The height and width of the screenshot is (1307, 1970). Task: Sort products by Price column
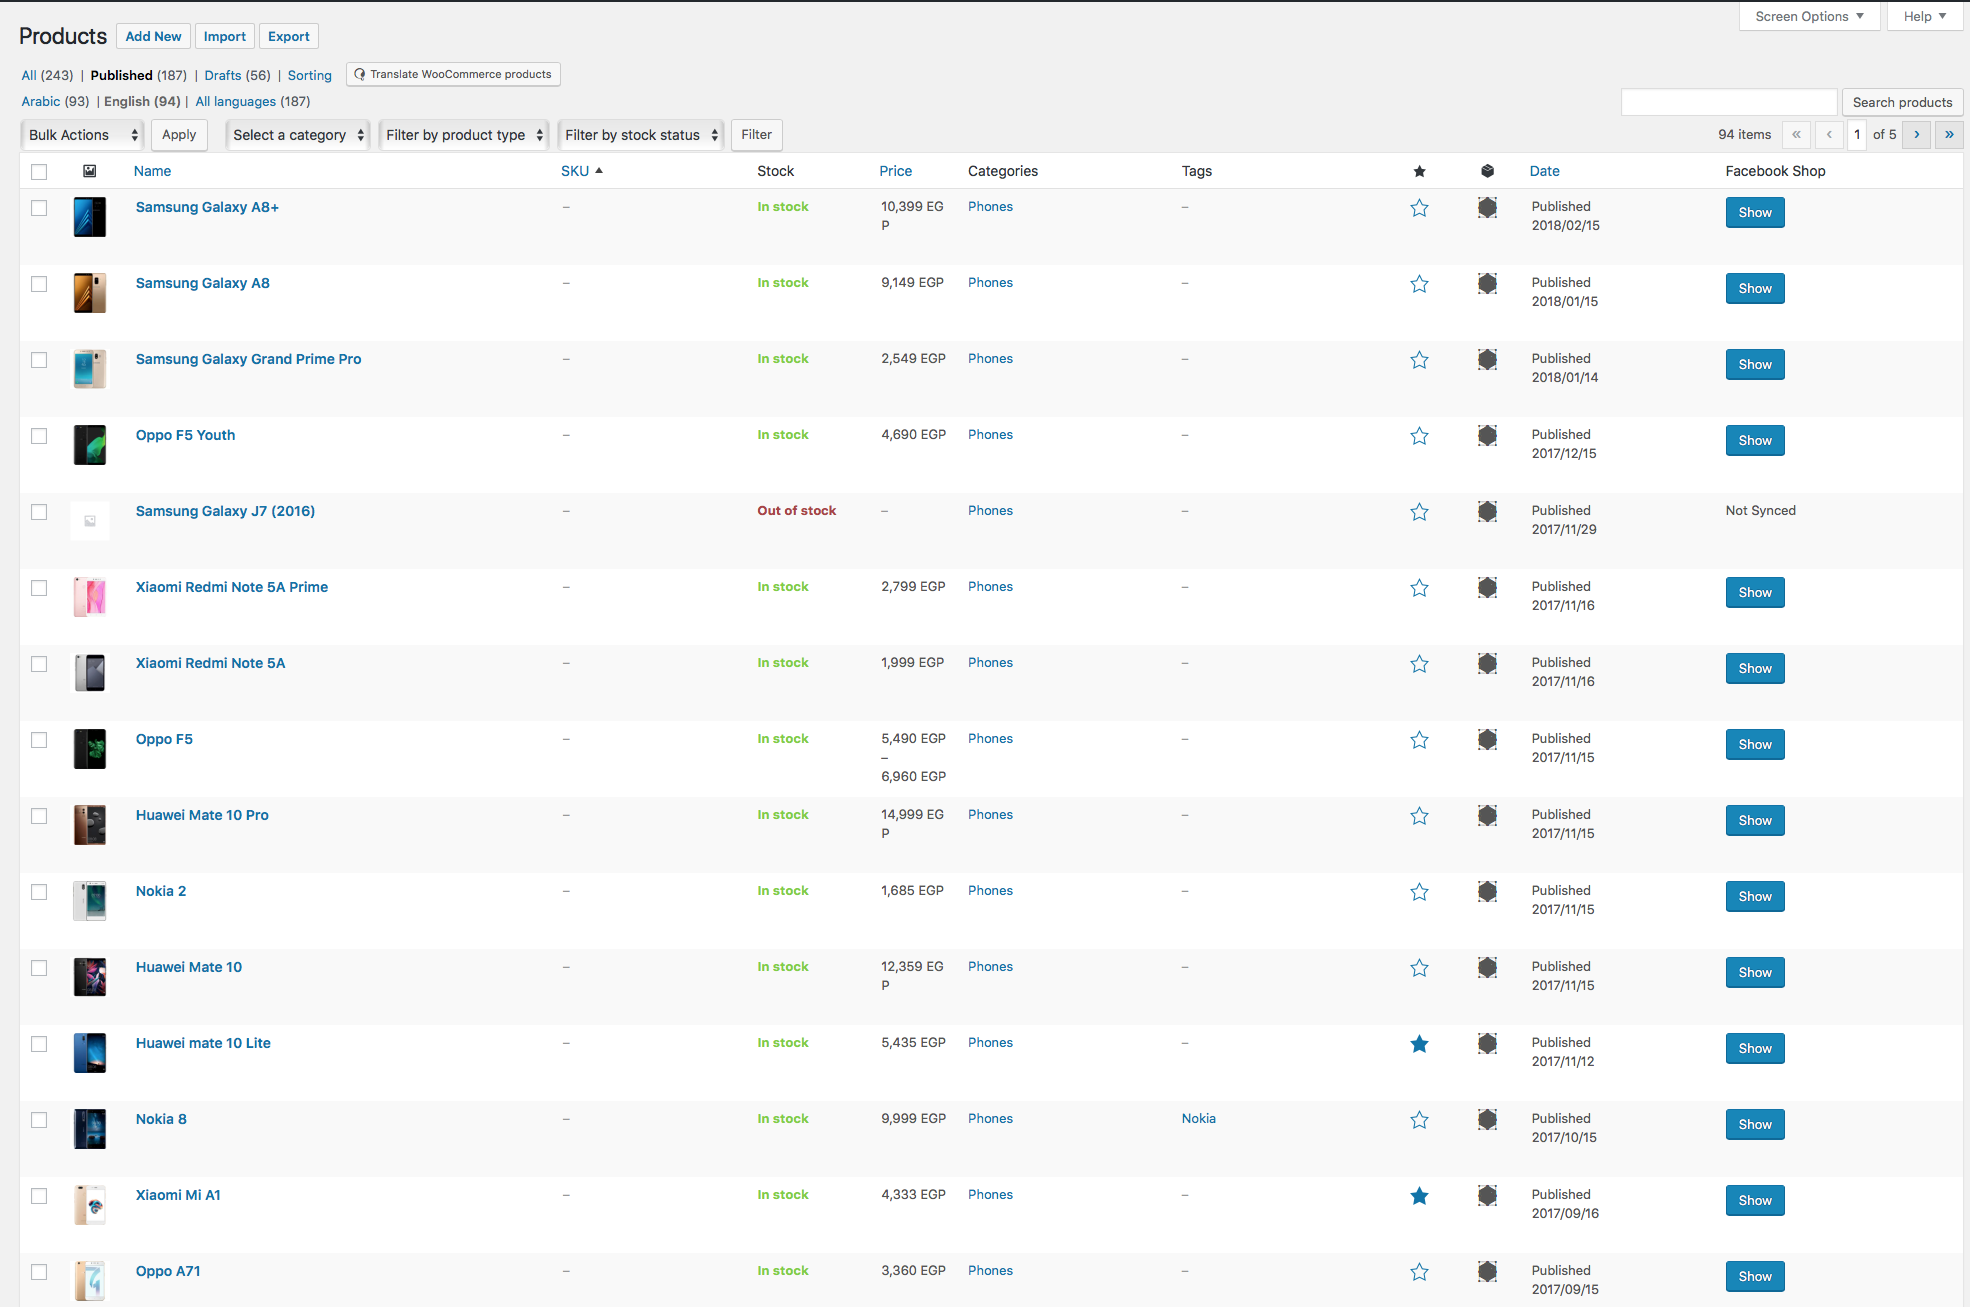coord(895,171)
